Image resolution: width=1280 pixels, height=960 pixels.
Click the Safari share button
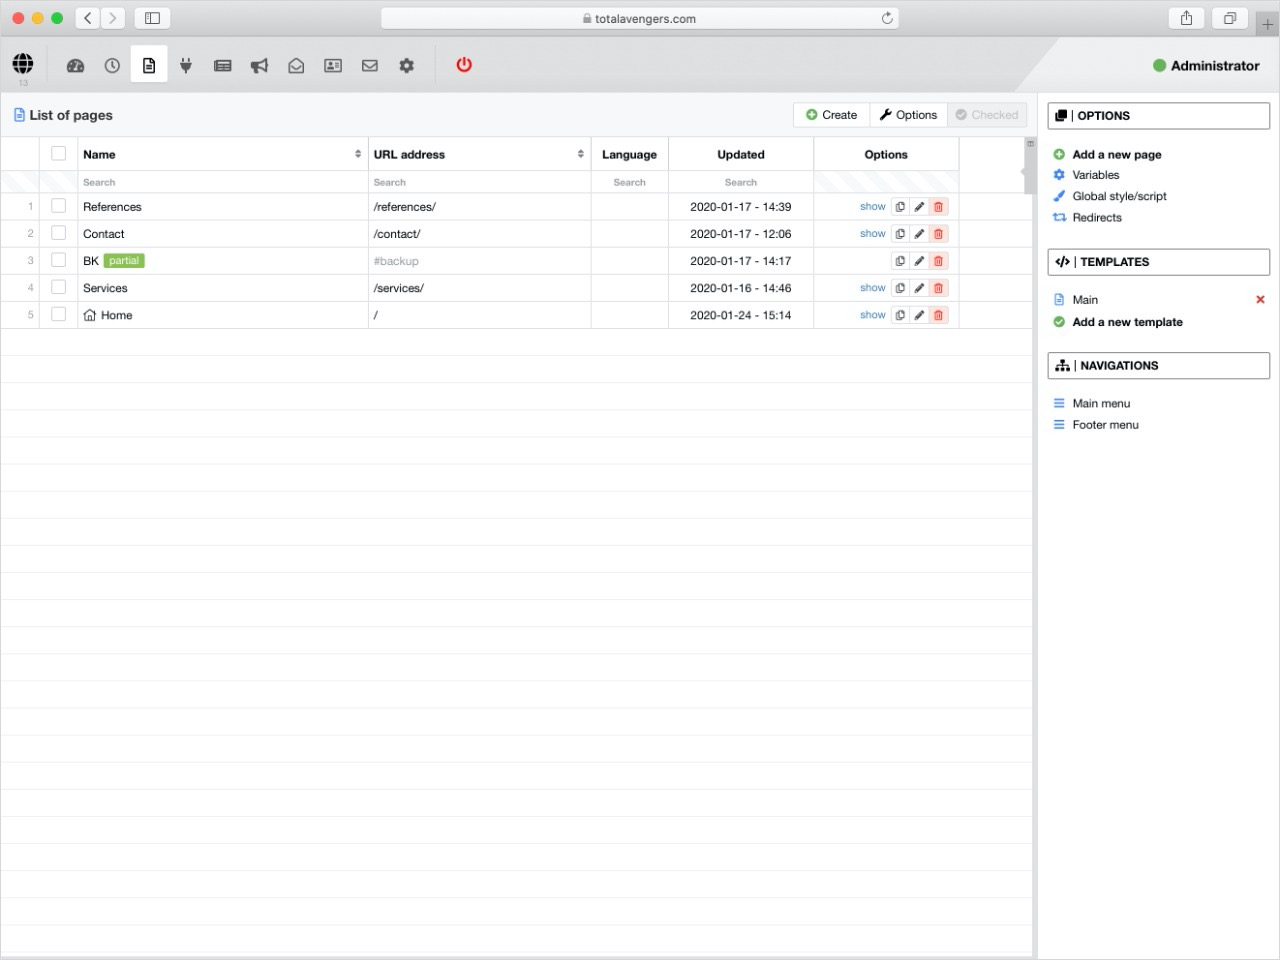pos(1186,18)
